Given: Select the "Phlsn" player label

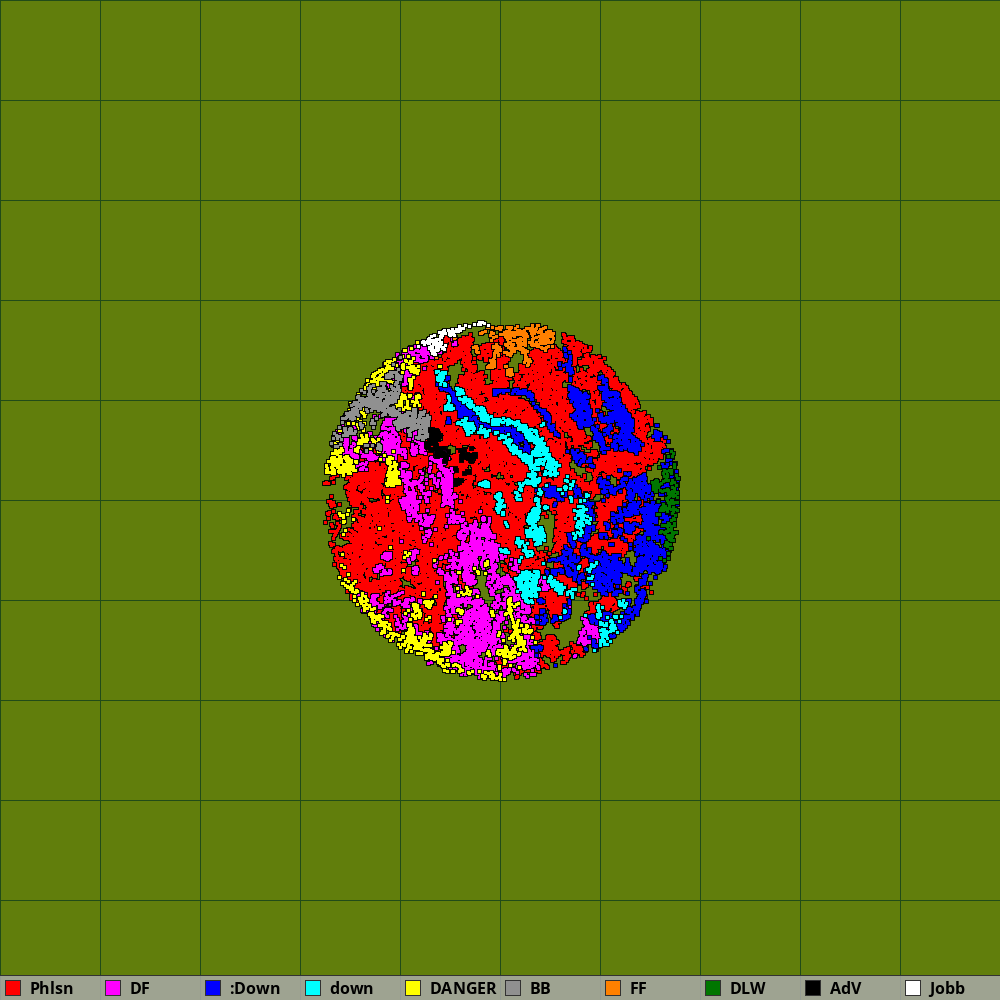Looking at the screenshot, I should 51,988.
